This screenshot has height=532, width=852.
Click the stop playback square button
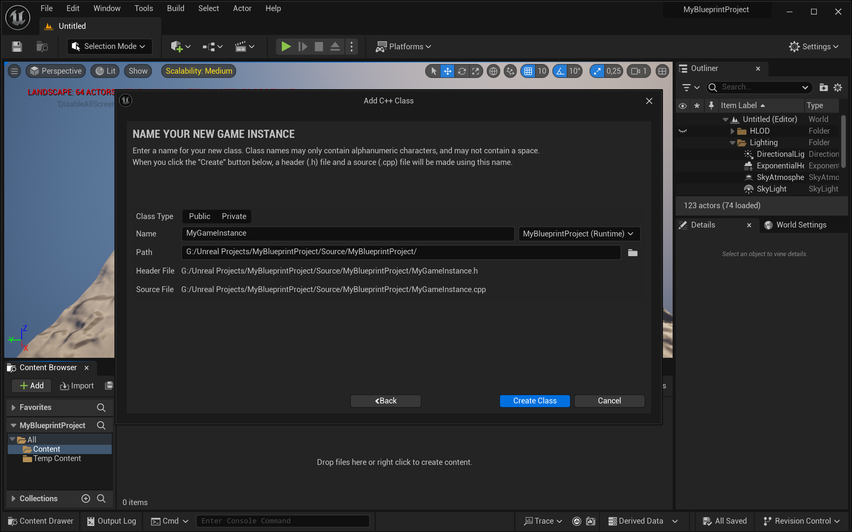[319, 47]
